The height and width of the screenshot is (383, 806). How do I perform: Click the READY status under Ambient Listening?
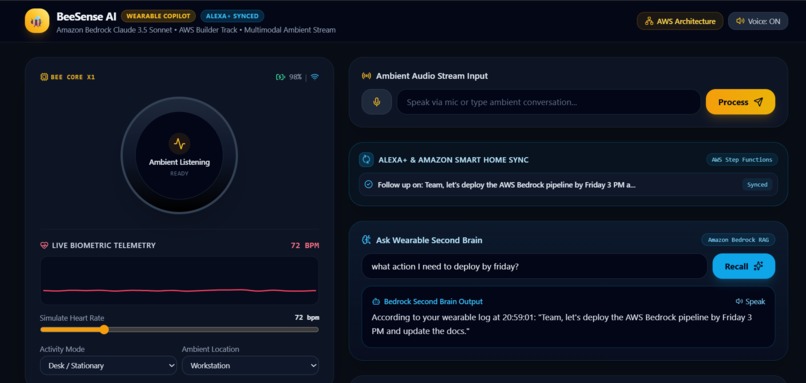[x=179, y=174]
